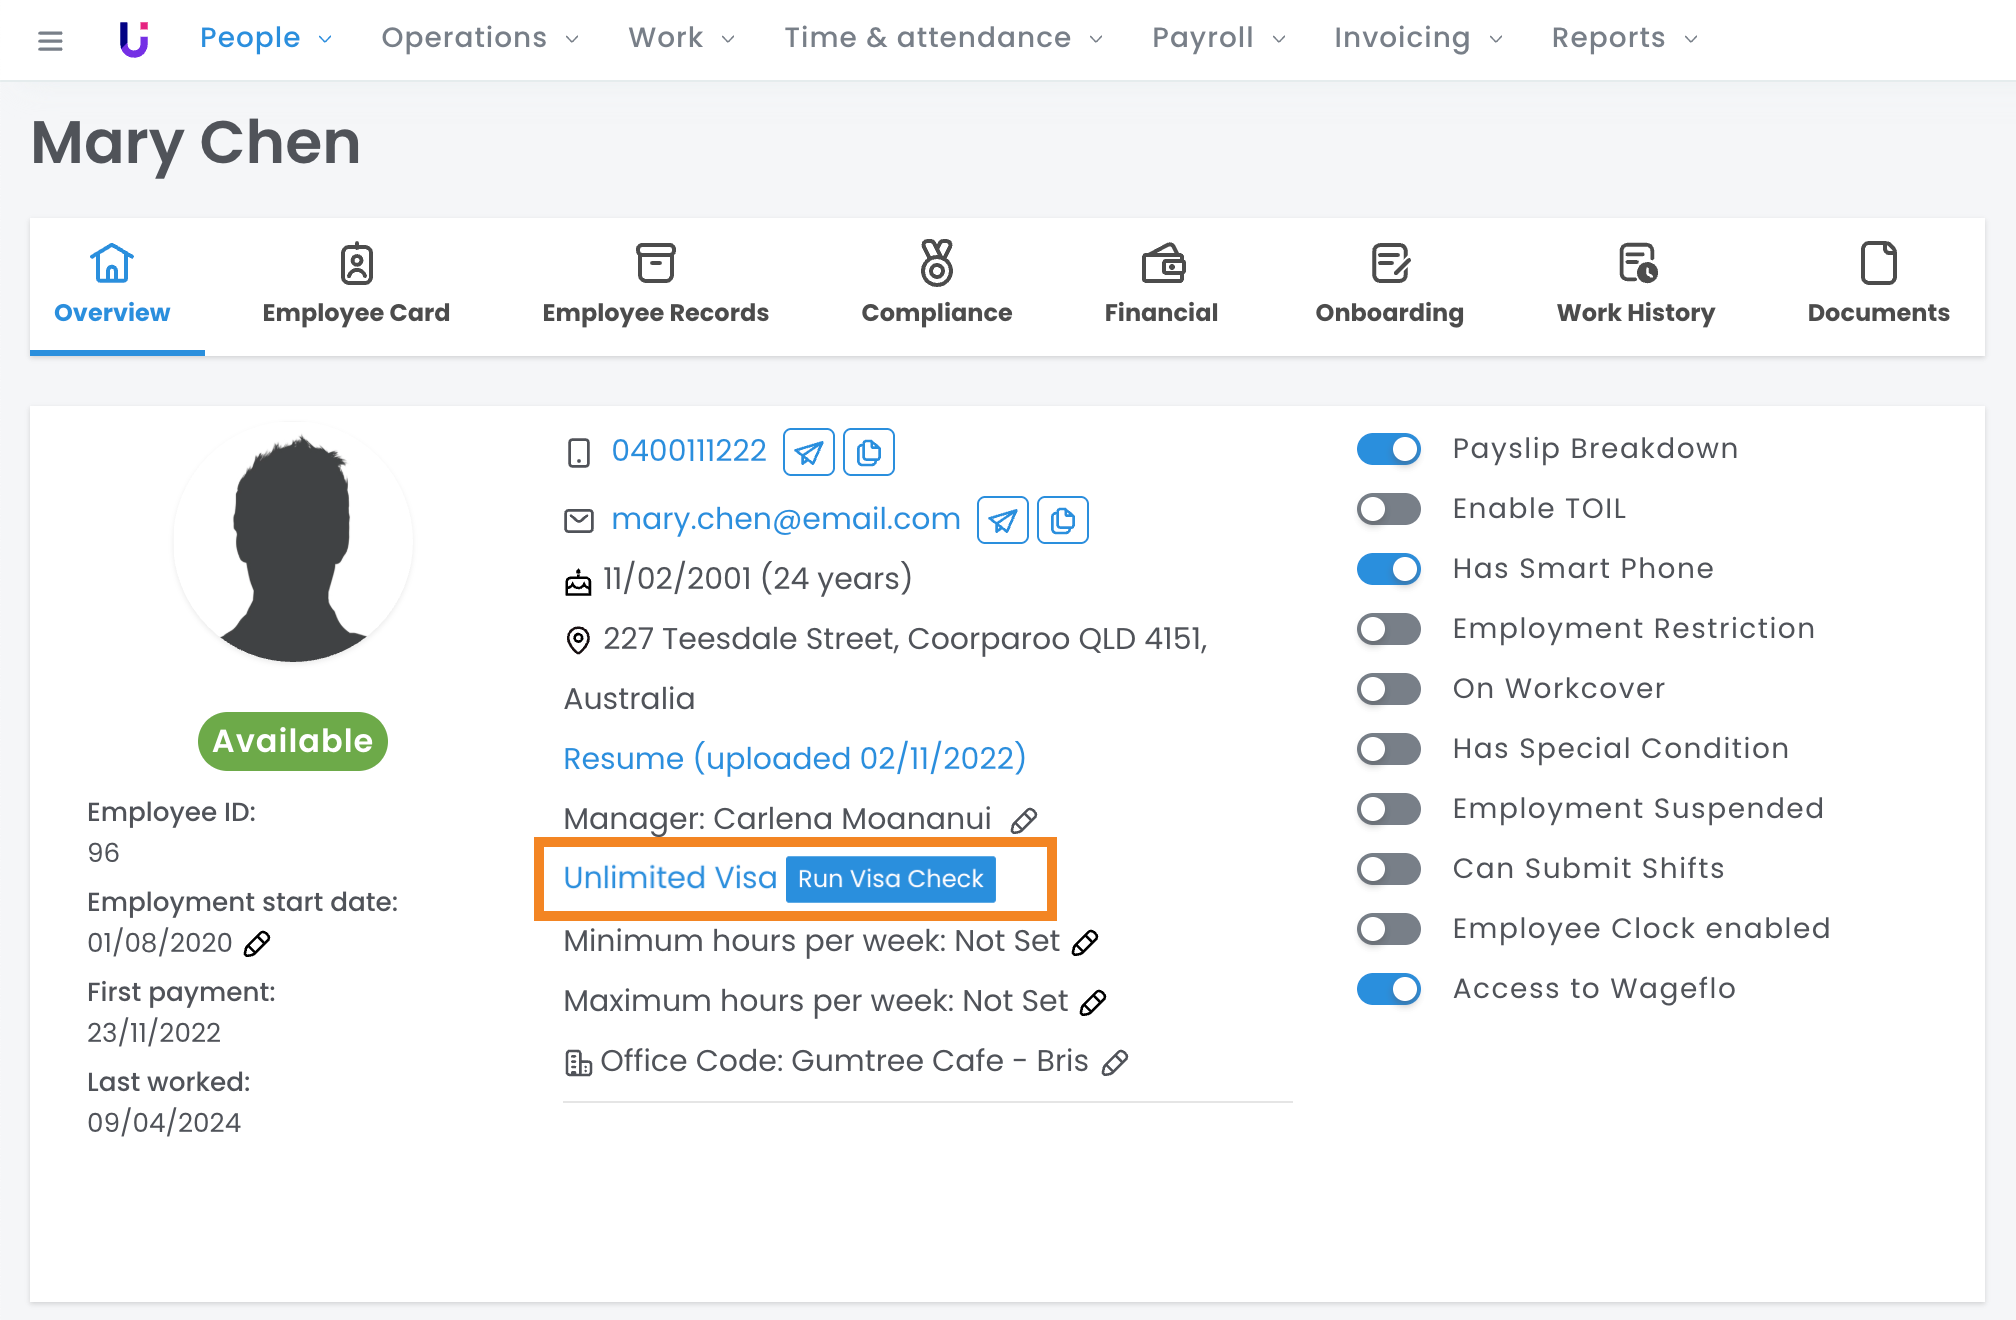This screenshot has width=2016, height=1320.
Task: Edit the Manager with pencil icon
Action: 1023,821
